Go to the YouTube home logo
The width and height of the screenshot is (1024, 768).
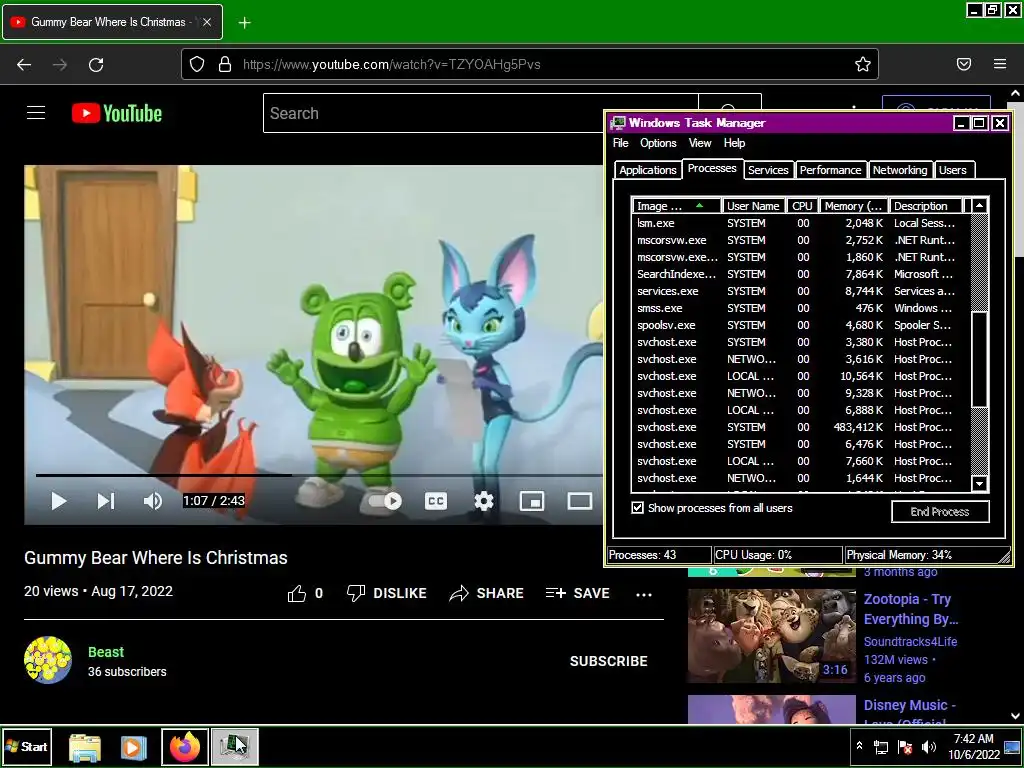pyautogui.click(x=117, y=113)
